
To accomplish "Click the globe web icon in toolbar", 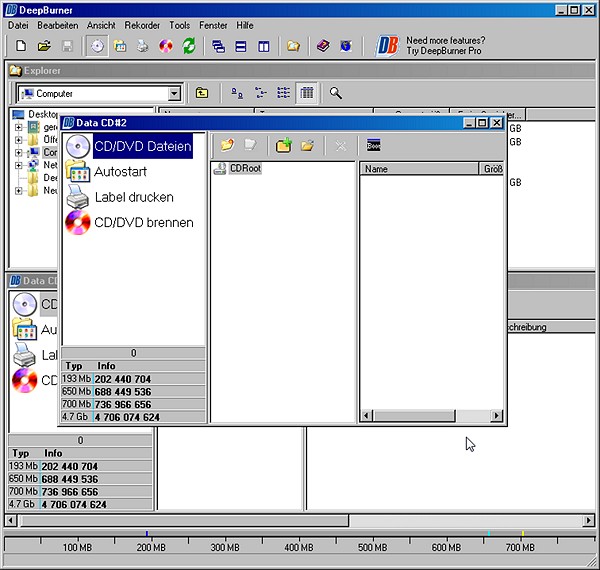I will [346, 46].
